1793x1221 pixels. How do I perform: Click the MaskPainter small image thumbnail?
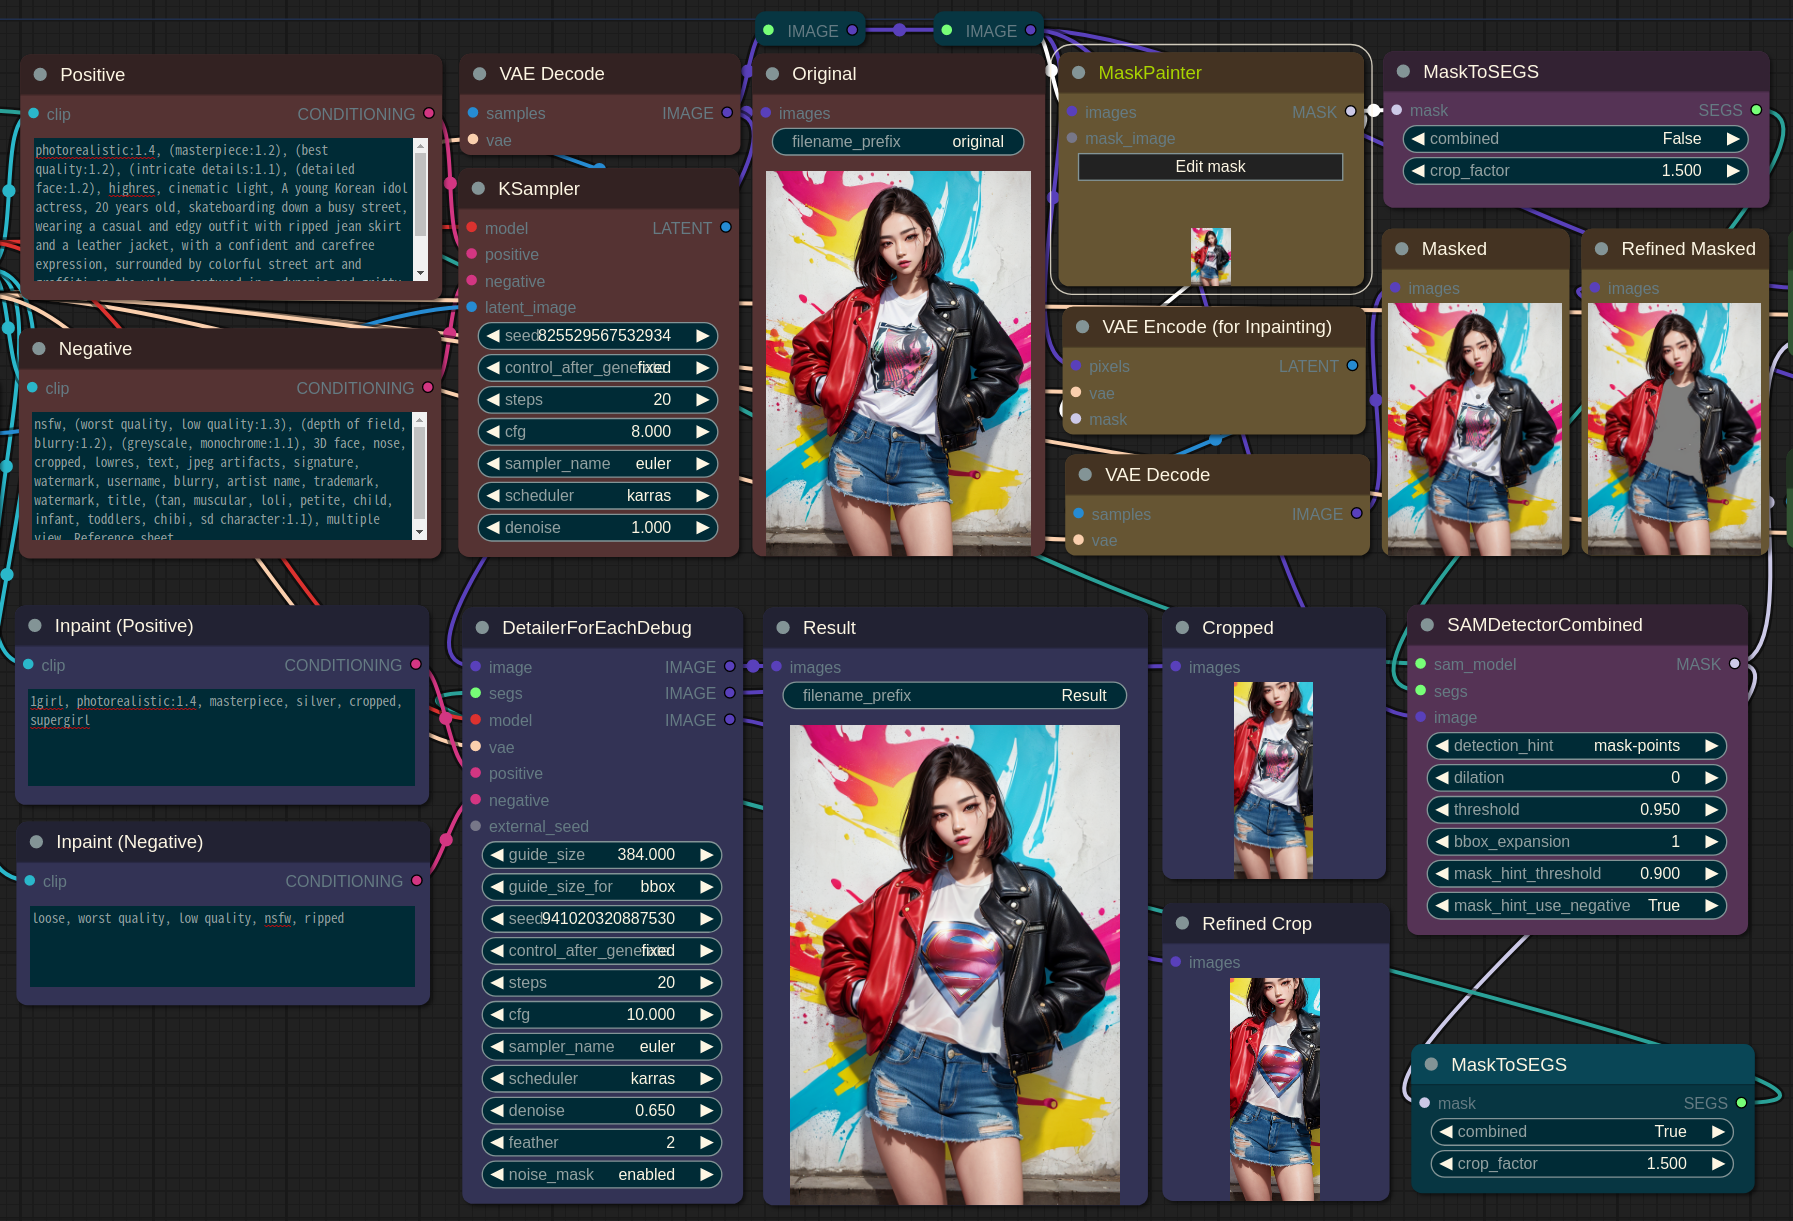pos(1210,256)
